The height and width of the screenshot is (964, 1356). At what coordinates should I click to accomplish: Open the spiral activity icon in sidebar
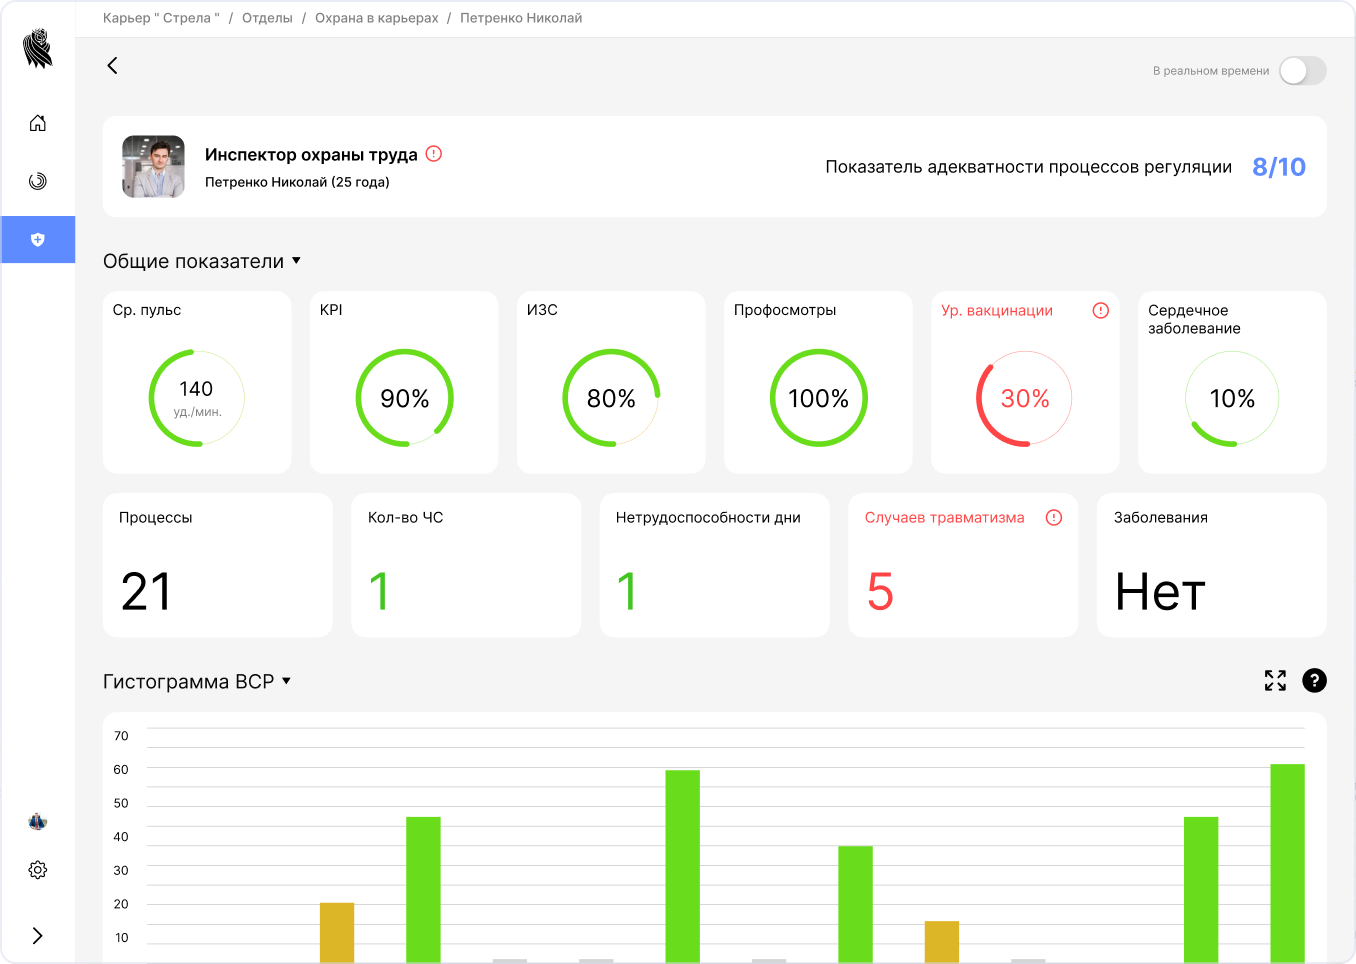click(38, 181)
